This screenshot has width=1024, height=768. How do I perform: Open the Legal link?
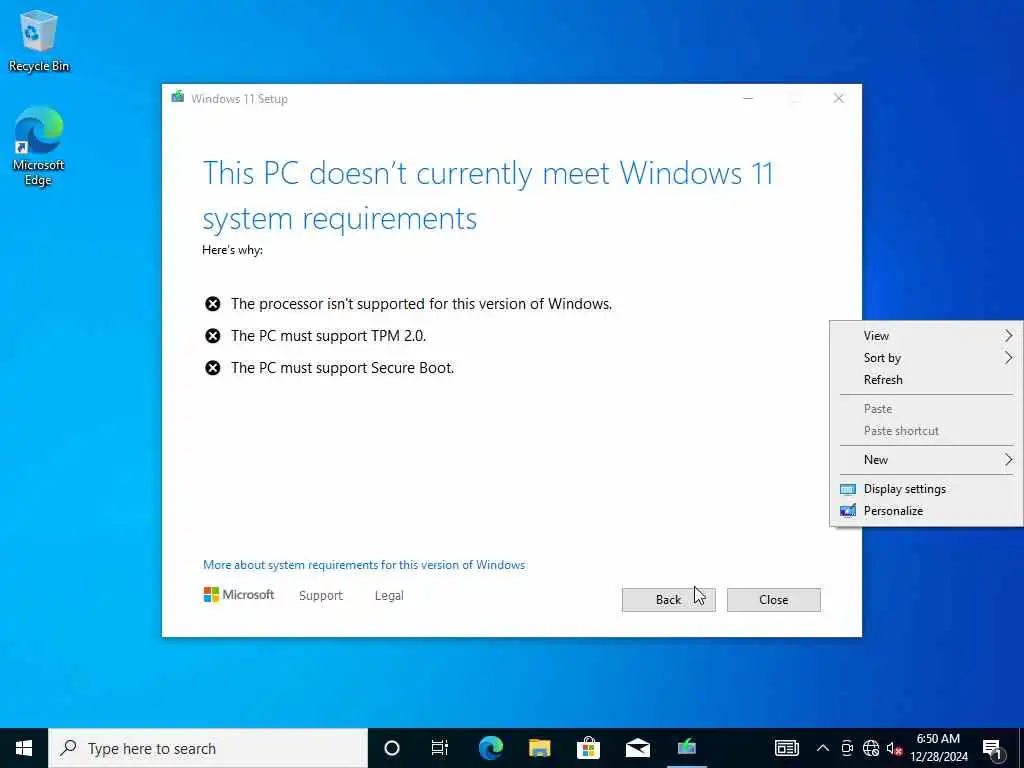(x=389, y=596)
